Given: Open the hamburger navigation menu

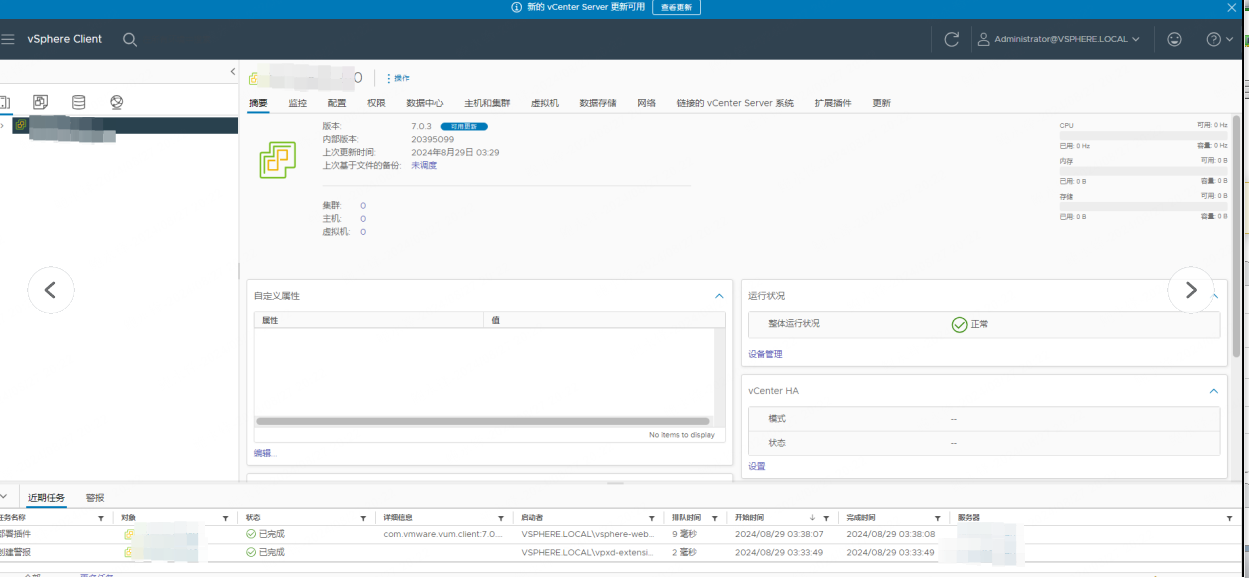Looking at the screenshot, I should click(8, 39).
